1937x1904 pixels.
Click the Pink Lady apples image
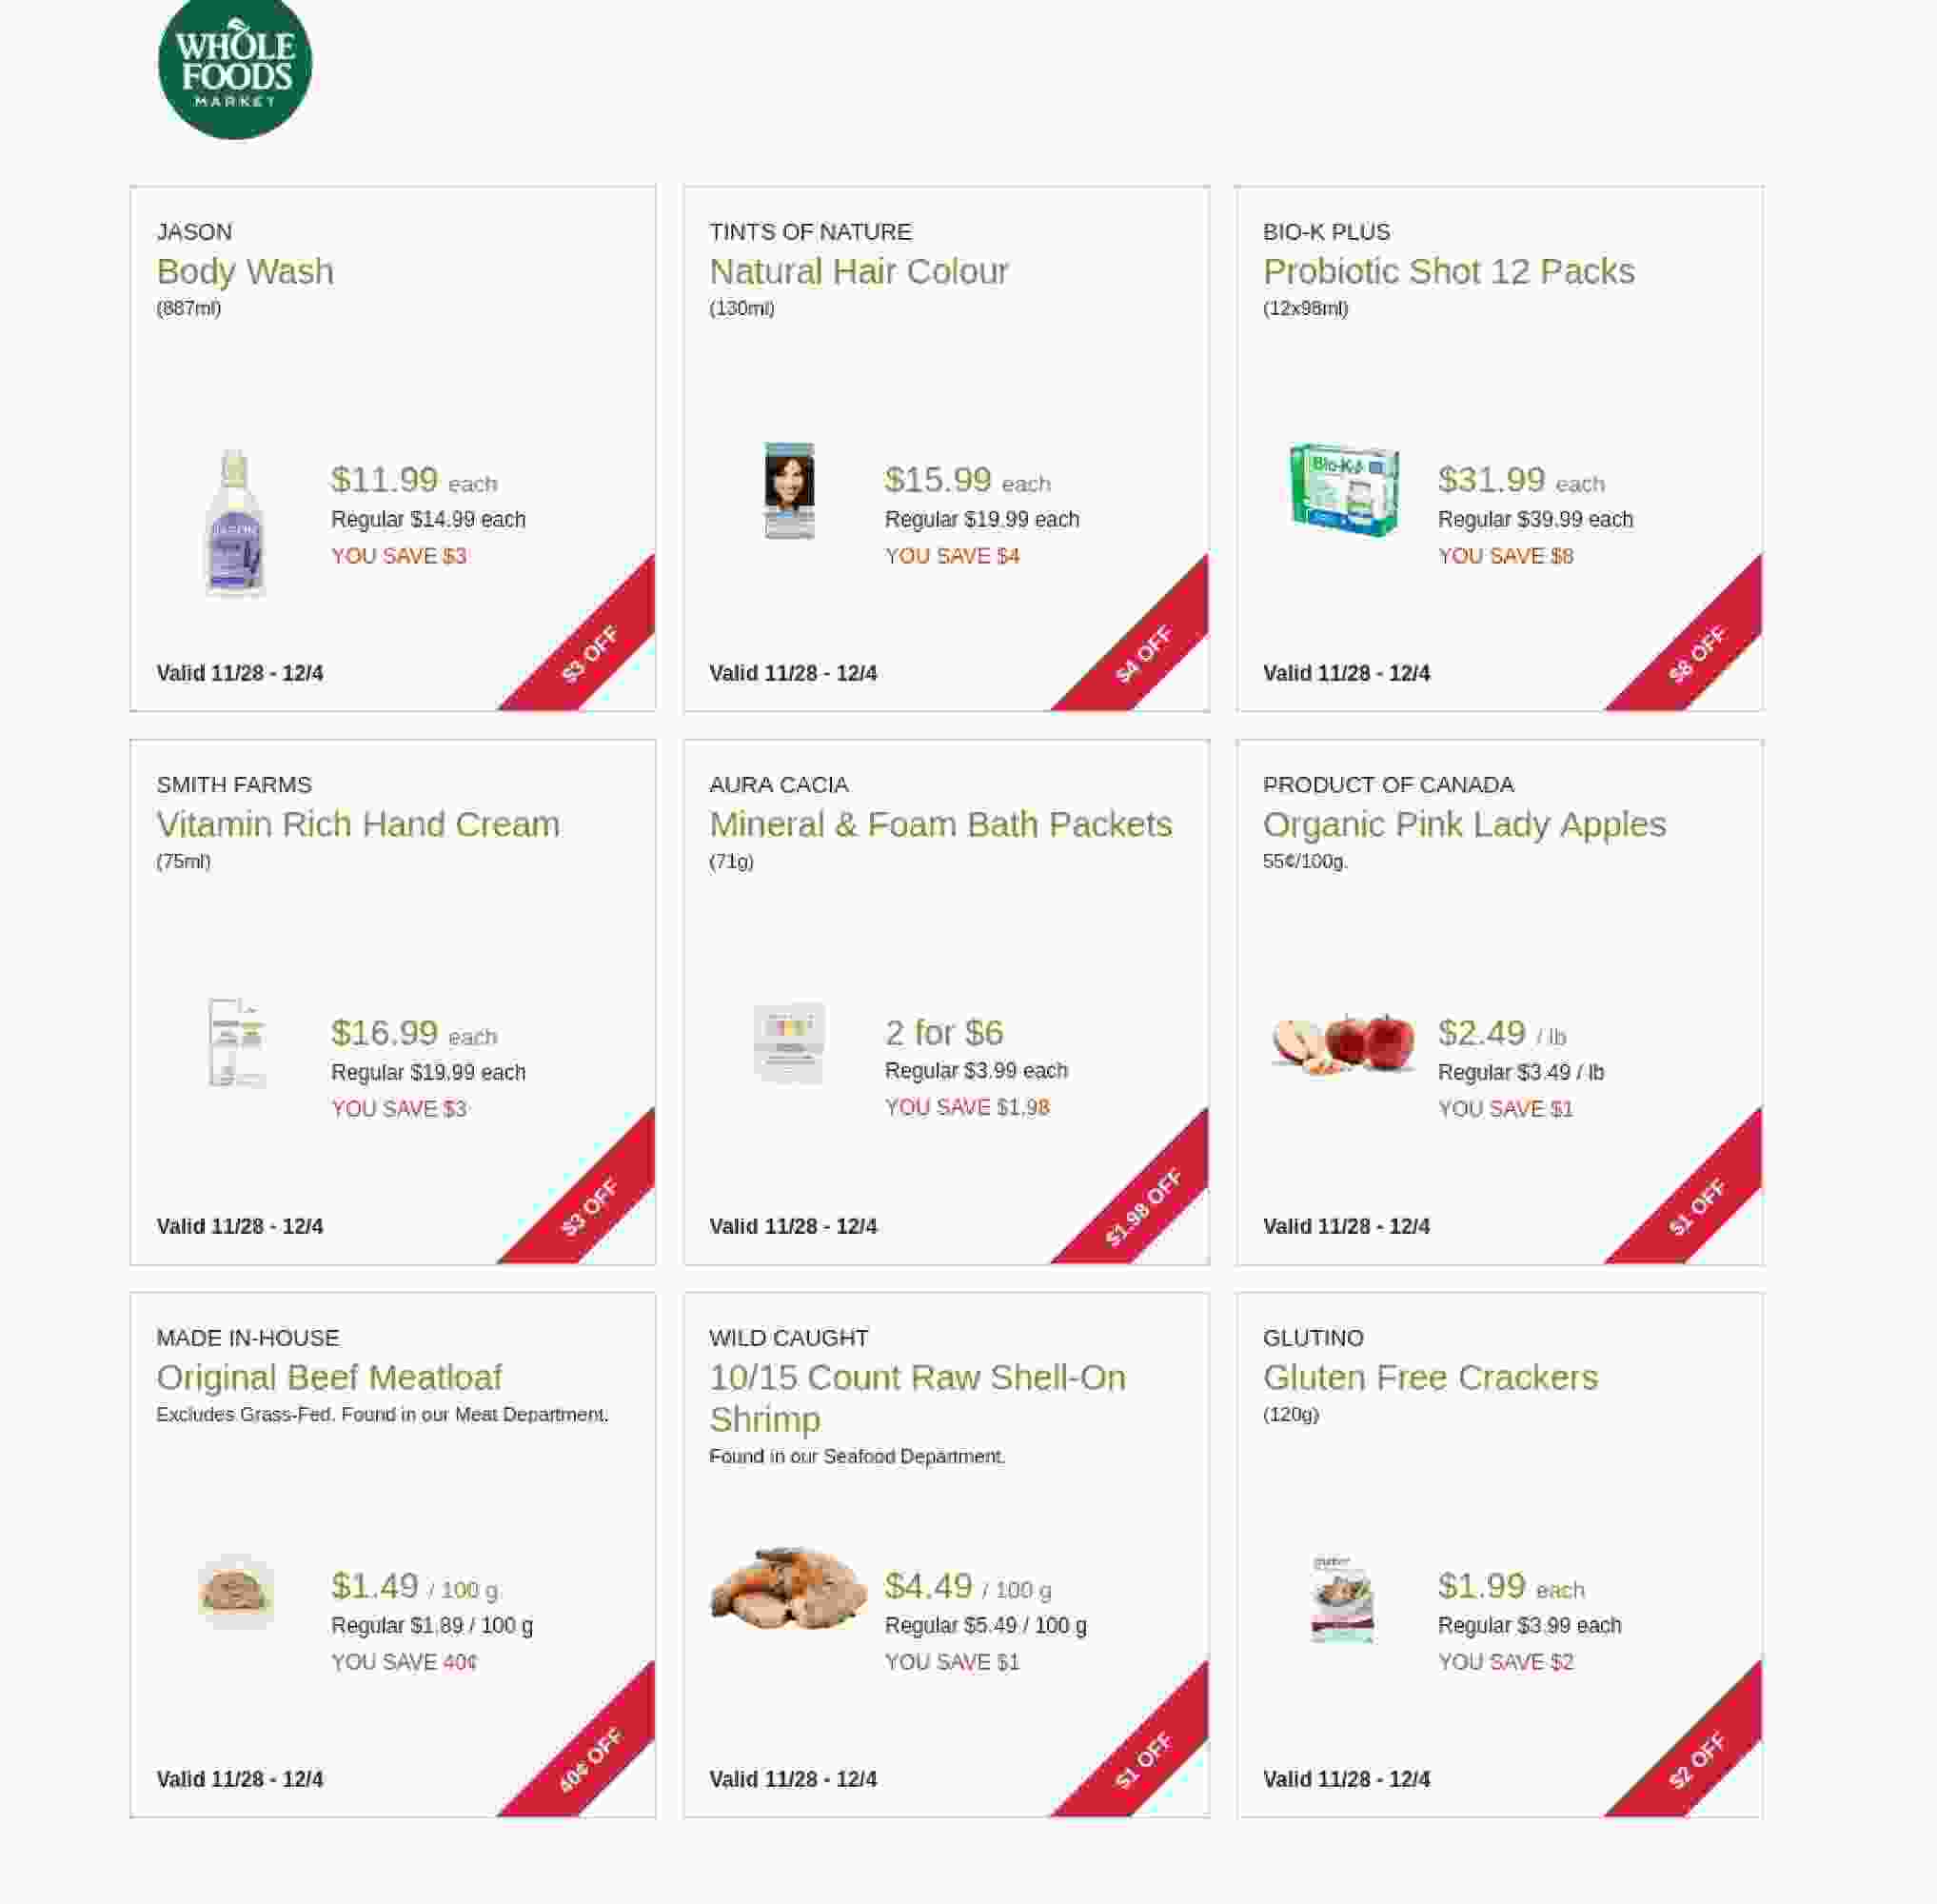(x=1343, y=1042)
